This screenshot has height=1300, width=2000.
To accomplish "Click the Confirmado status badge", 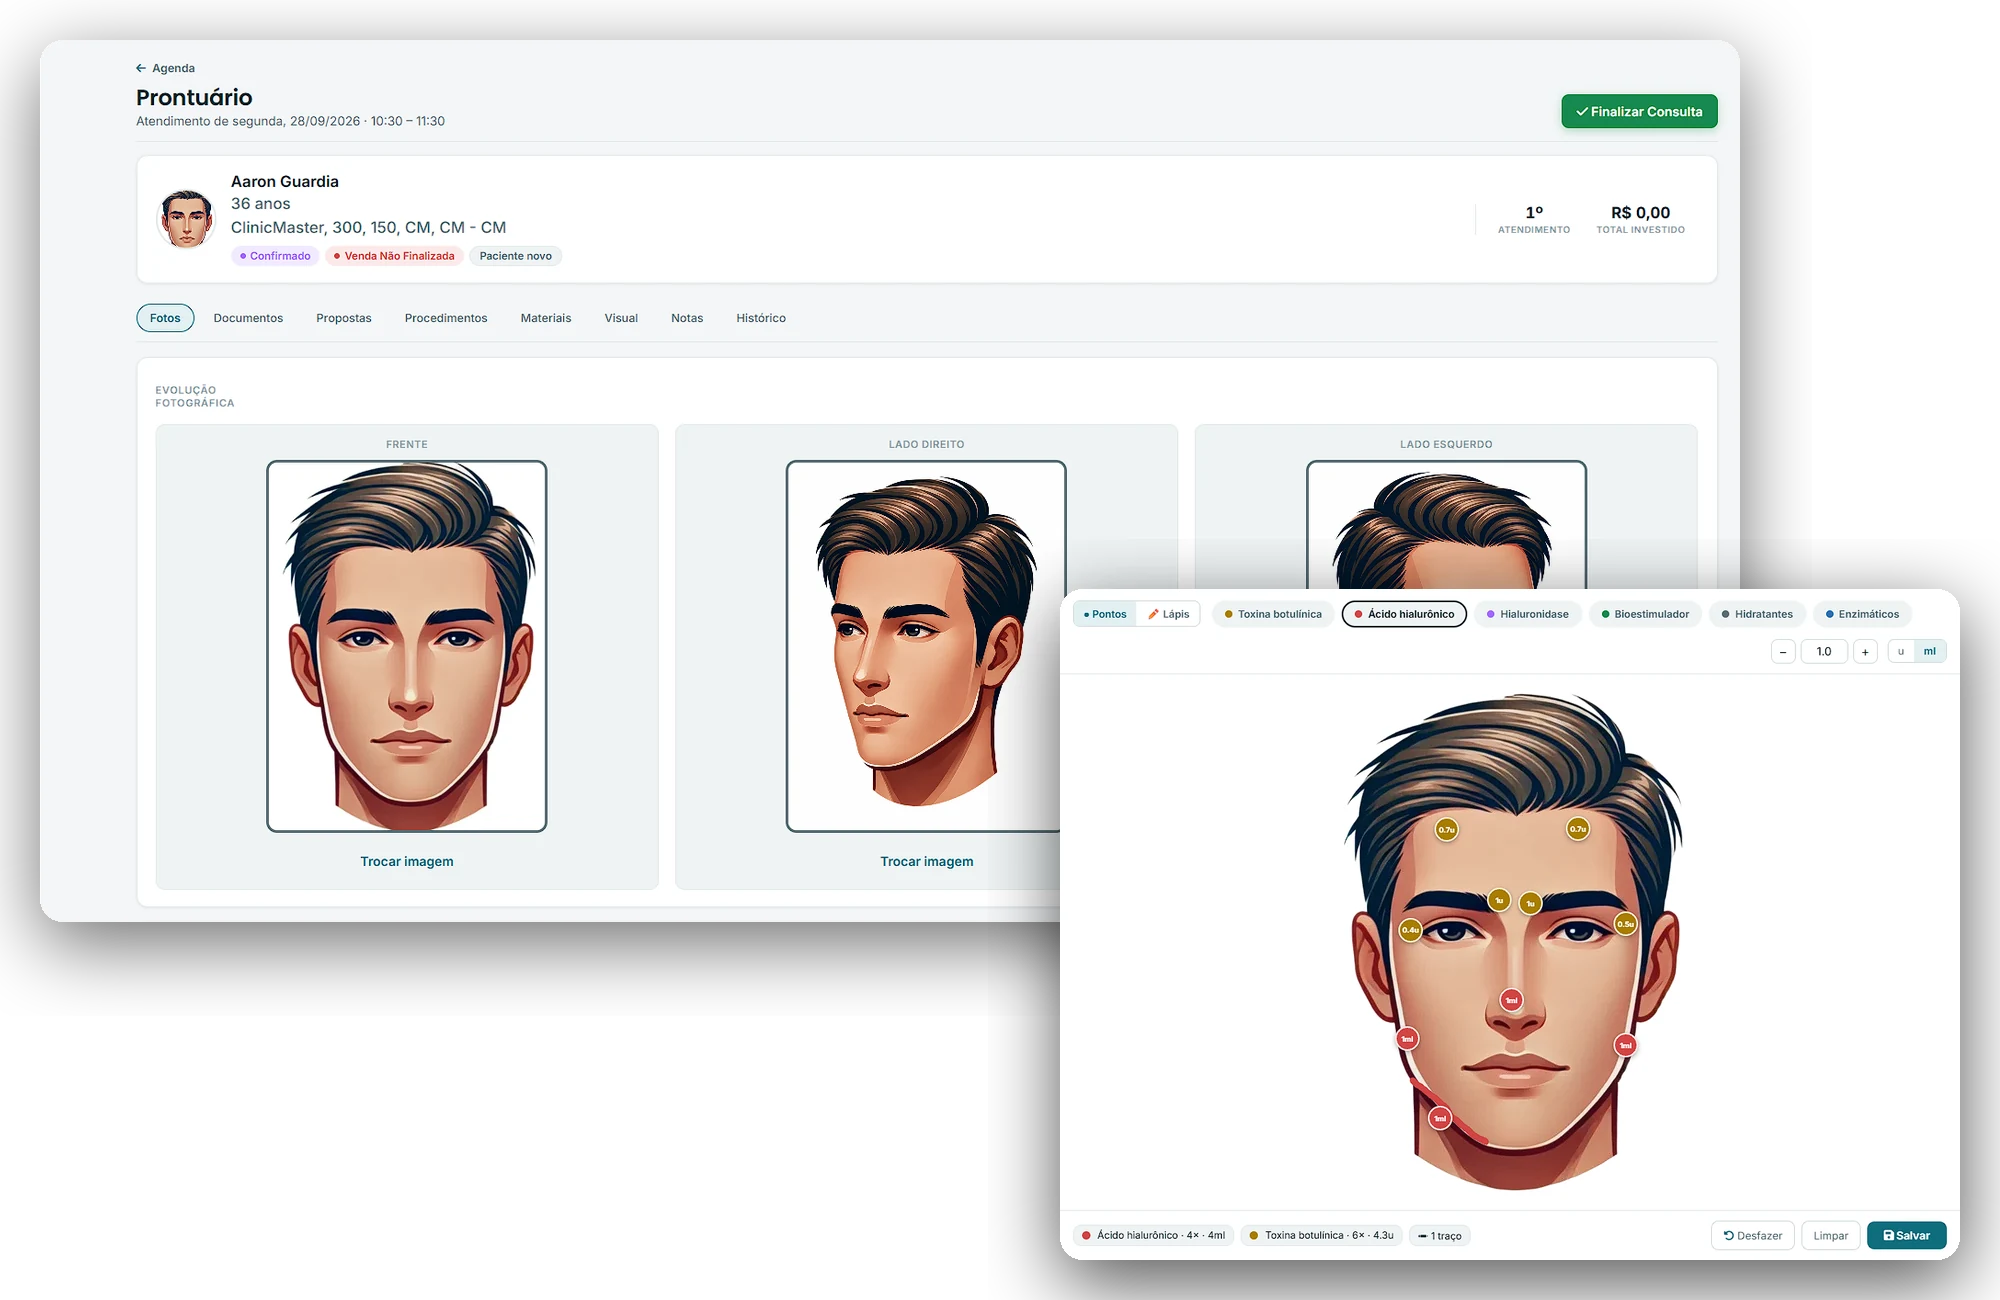I will [275, 256].
